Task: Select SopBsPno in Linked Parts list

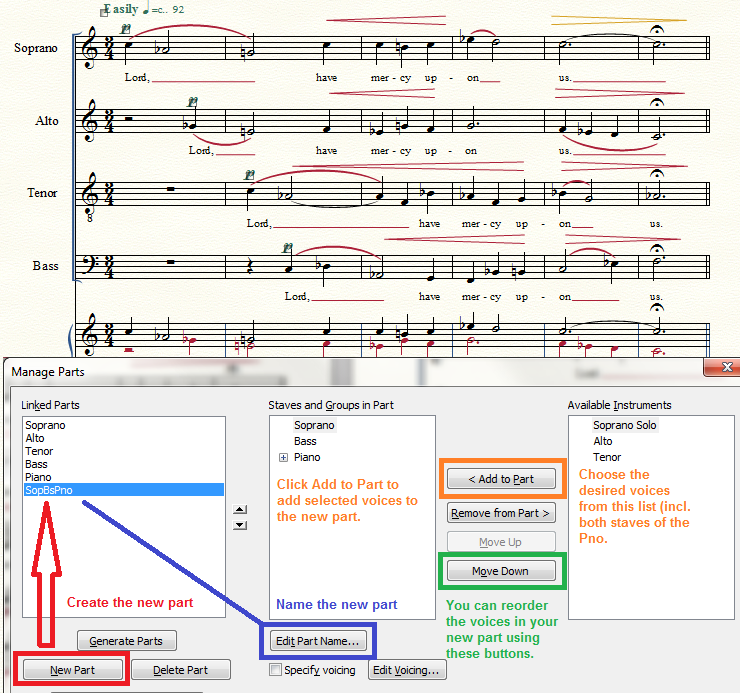Action: tap(49, 490)
